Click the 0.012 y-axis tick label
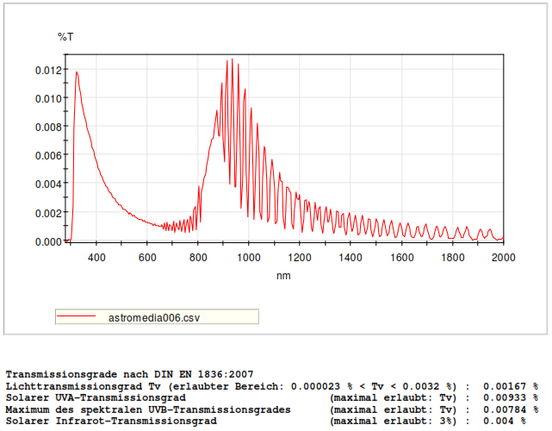The height and width of the screenshot is (431, 552). click(49, 70)
